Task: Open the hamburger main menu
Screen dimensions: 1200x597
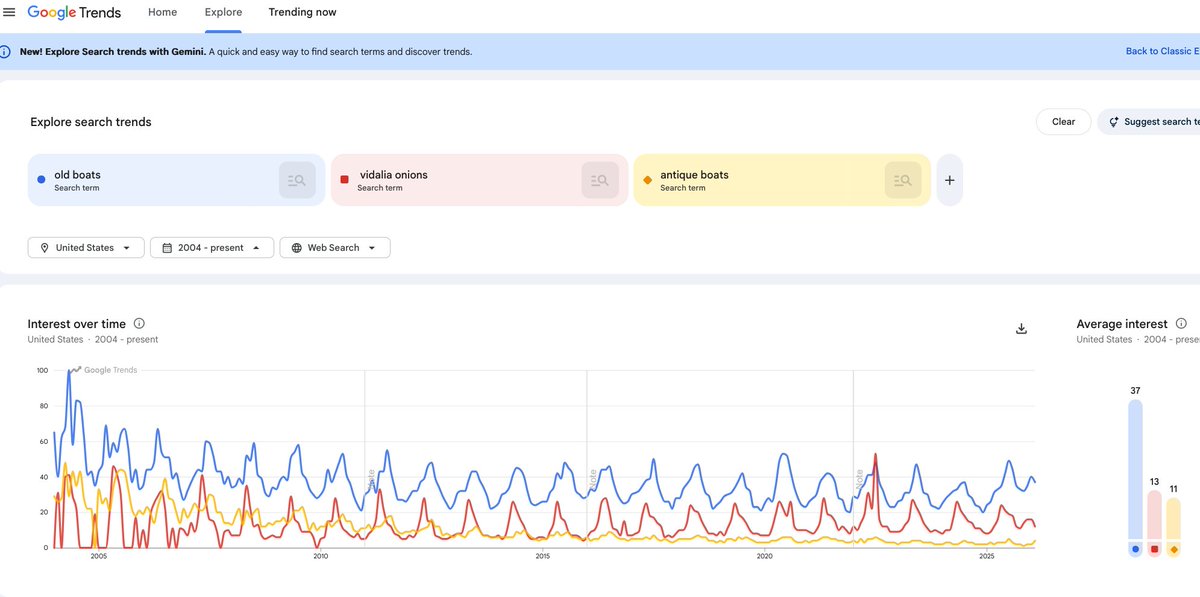Action: 10,12
